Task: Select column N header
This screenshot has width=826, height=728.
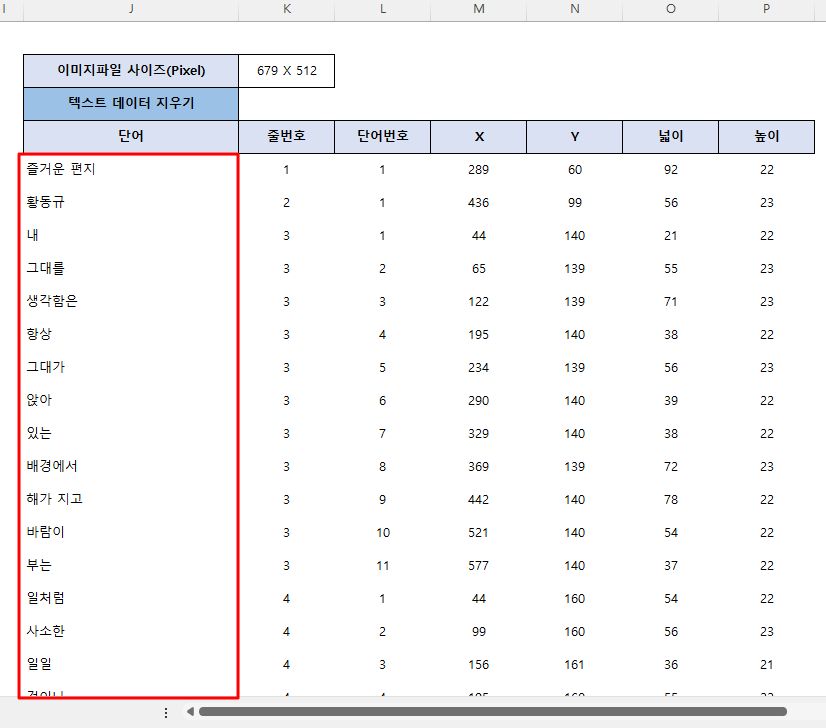Action: tap(575, 9)
